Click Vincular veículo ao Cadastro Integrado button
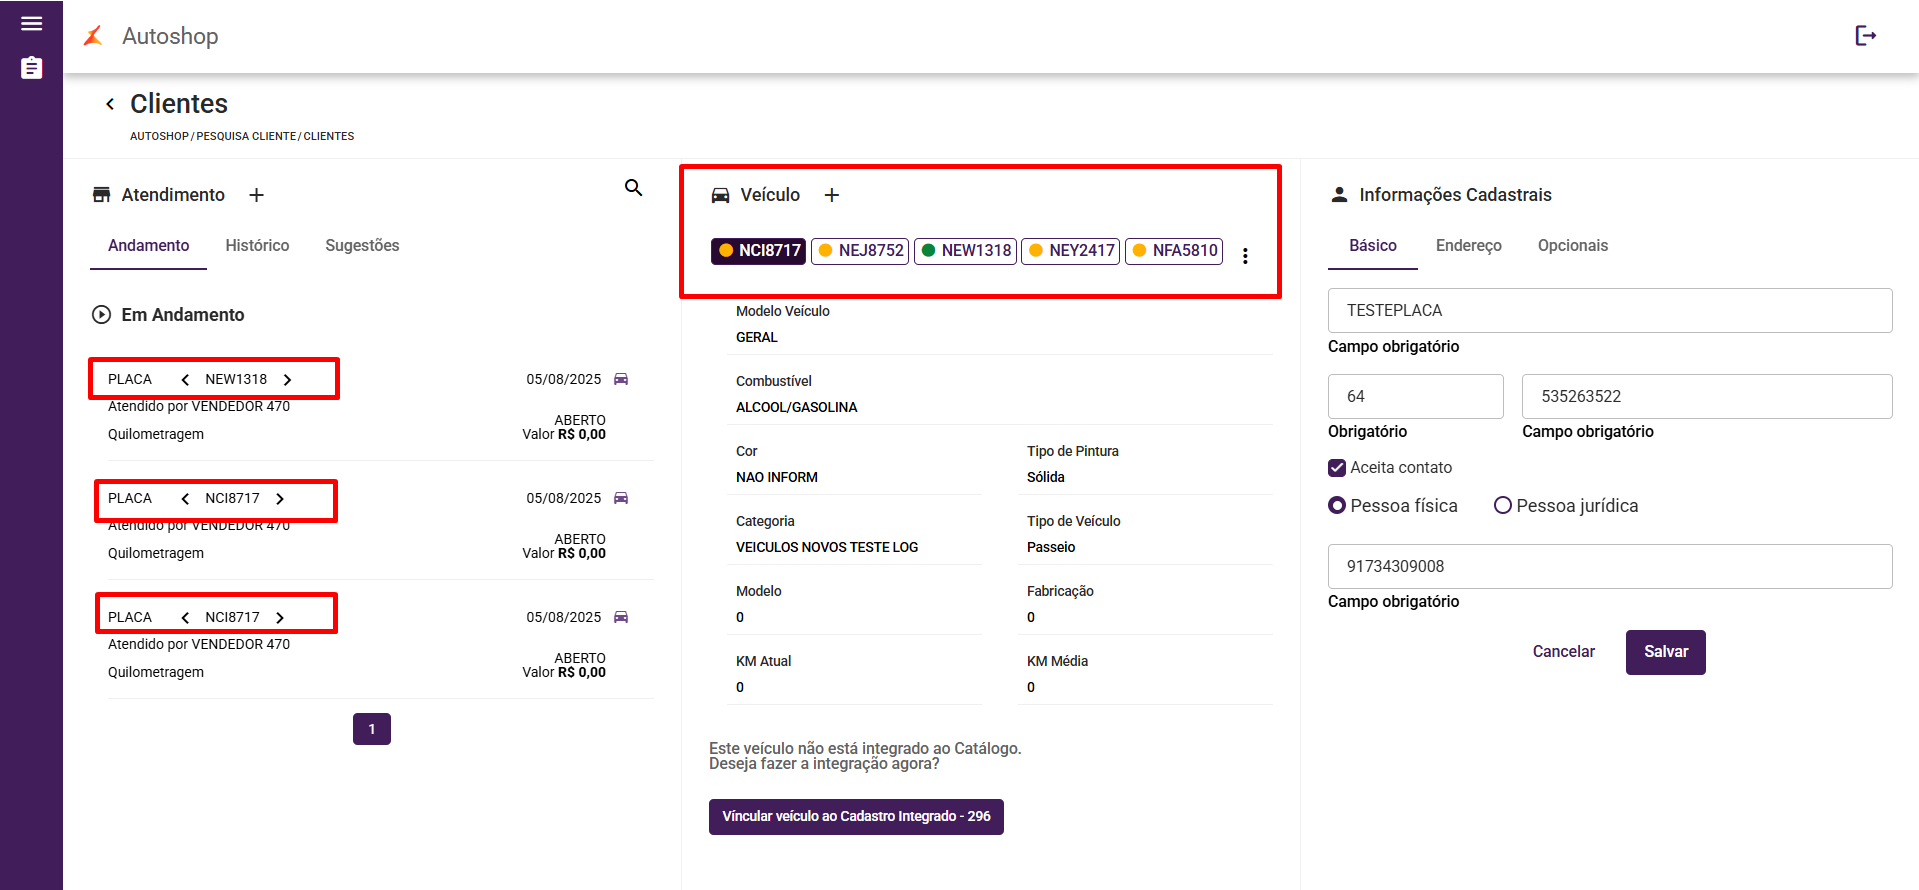Viewport: 1919px width, 890px height. pos(856,817)
